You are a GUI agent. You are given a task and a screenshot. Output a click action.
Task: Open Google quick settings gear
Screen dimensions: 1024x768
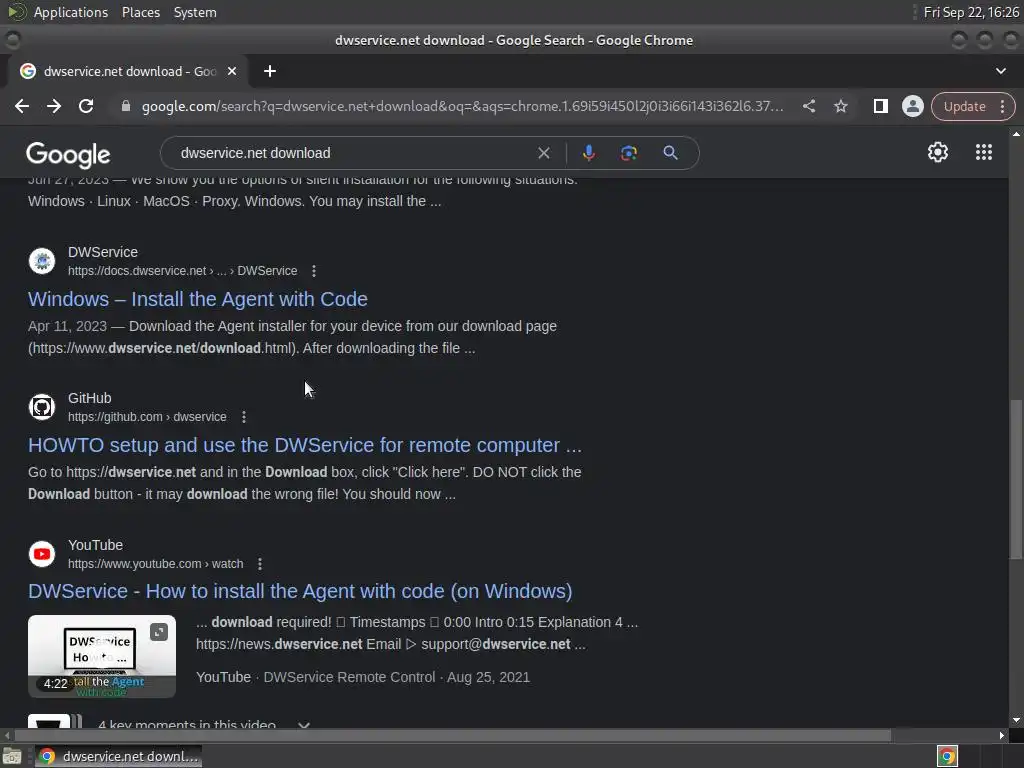(x=938, y=152)
